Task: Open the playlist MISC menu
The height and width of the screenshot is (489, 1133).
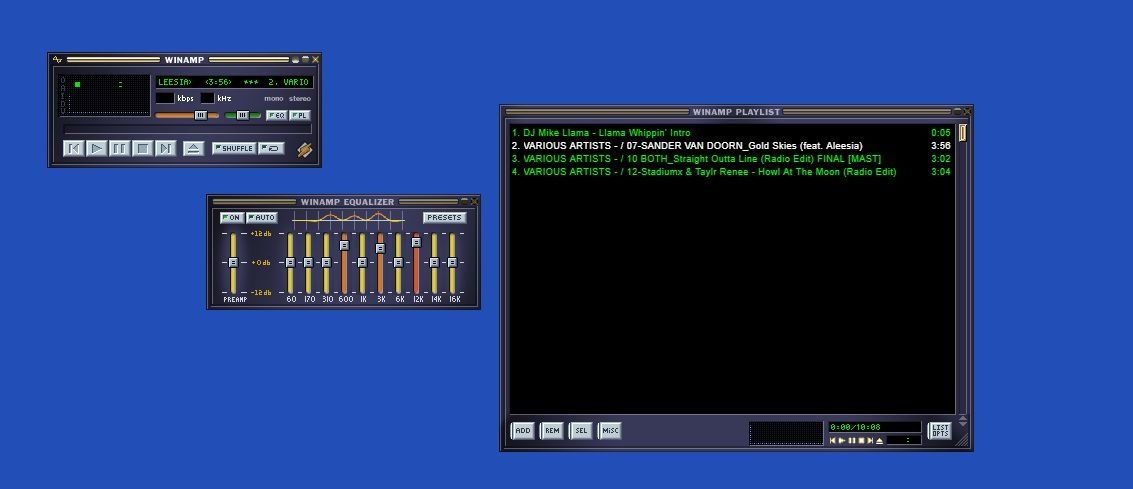Action: pyautogui.click(x=610, y=430)
